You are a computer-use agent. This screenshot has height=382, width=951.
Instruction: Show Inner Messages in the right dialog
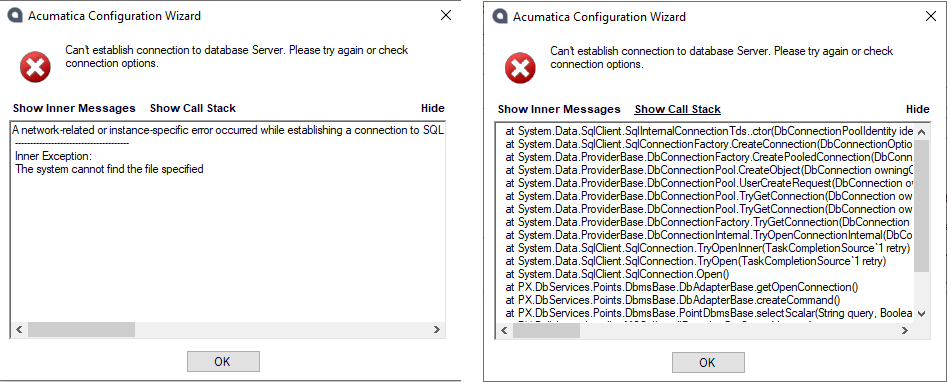[x=559, y=110]
